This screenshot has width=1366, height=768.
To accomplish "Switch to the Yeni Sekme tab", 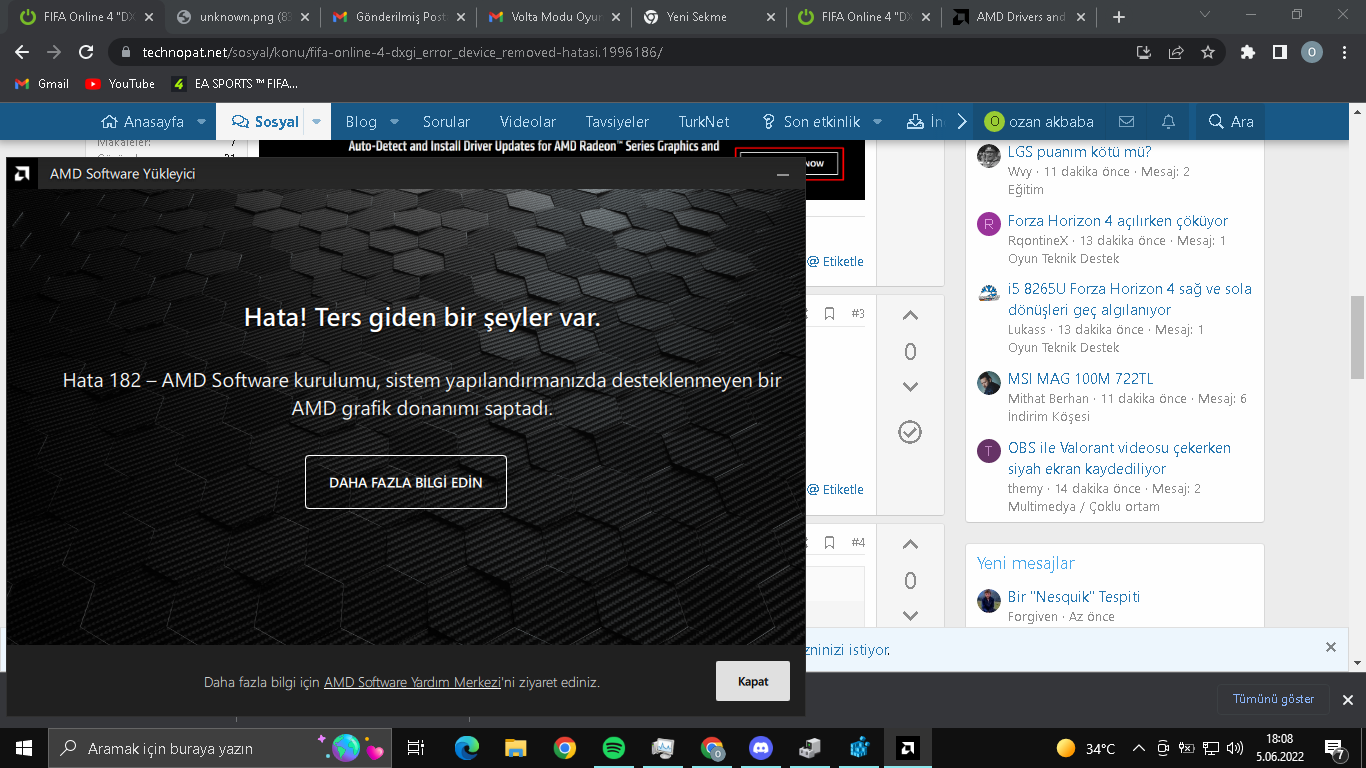I will point(710,17).
